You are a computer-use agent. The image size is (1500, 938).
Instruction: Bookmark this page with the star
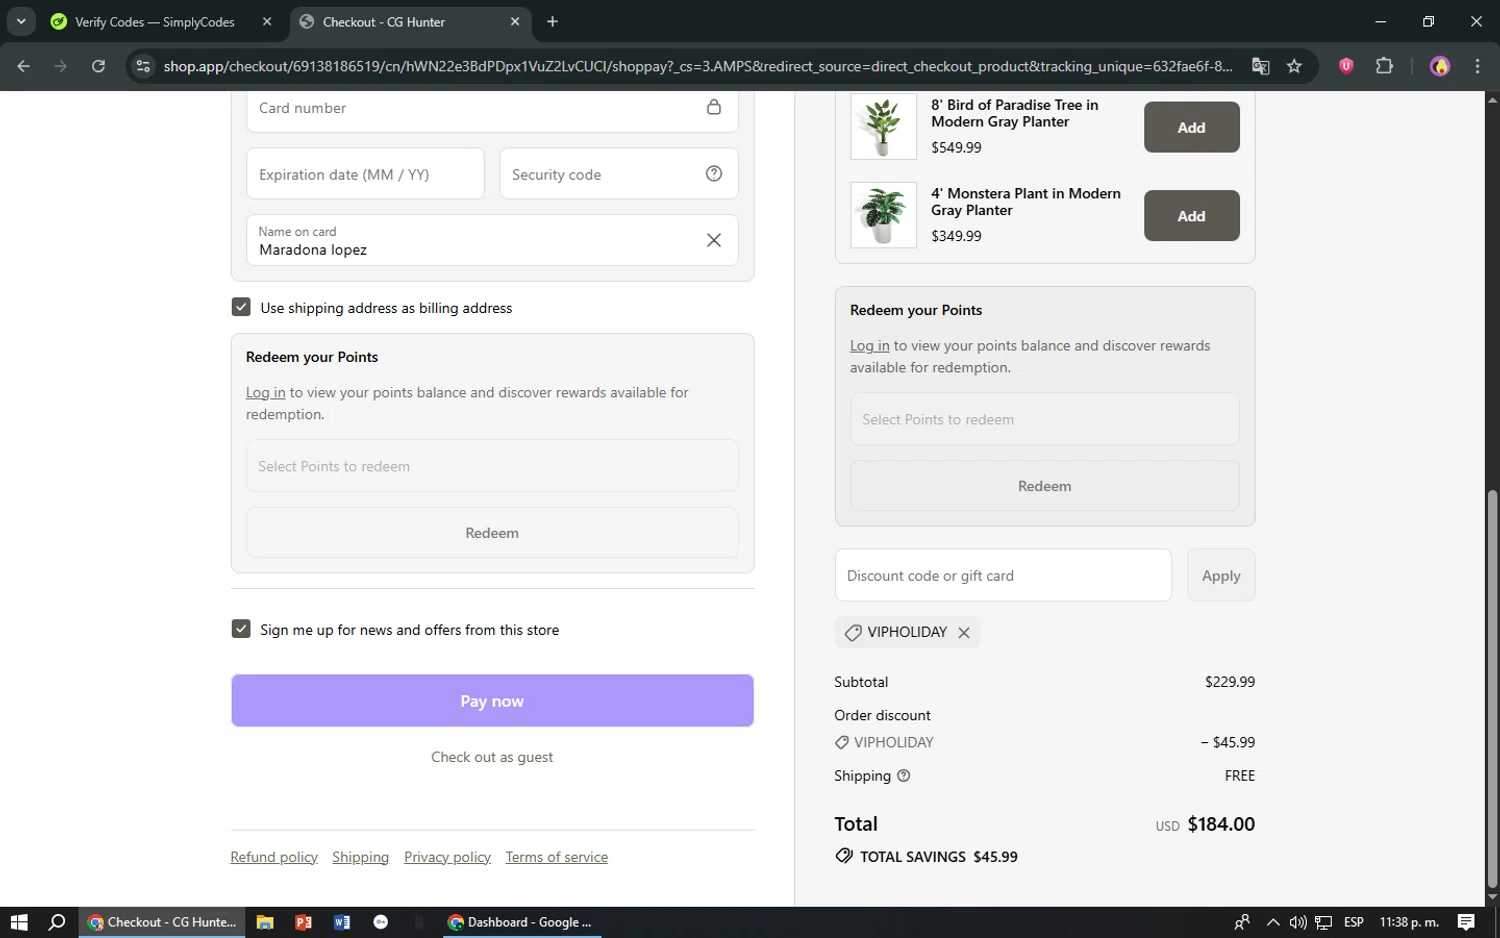tap(1295, 66)
